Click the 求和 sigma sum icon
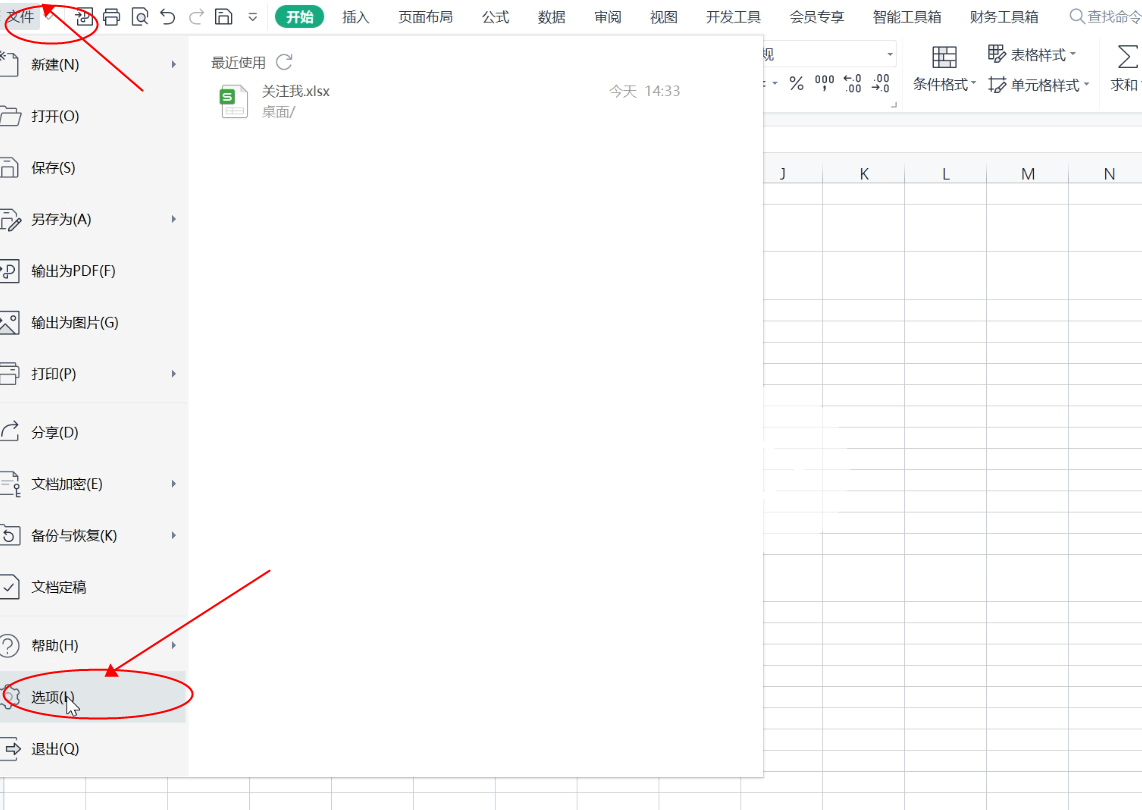The height and width of the screenshot is (810, 1142). pyautogui.click(x=1127, y=57)
